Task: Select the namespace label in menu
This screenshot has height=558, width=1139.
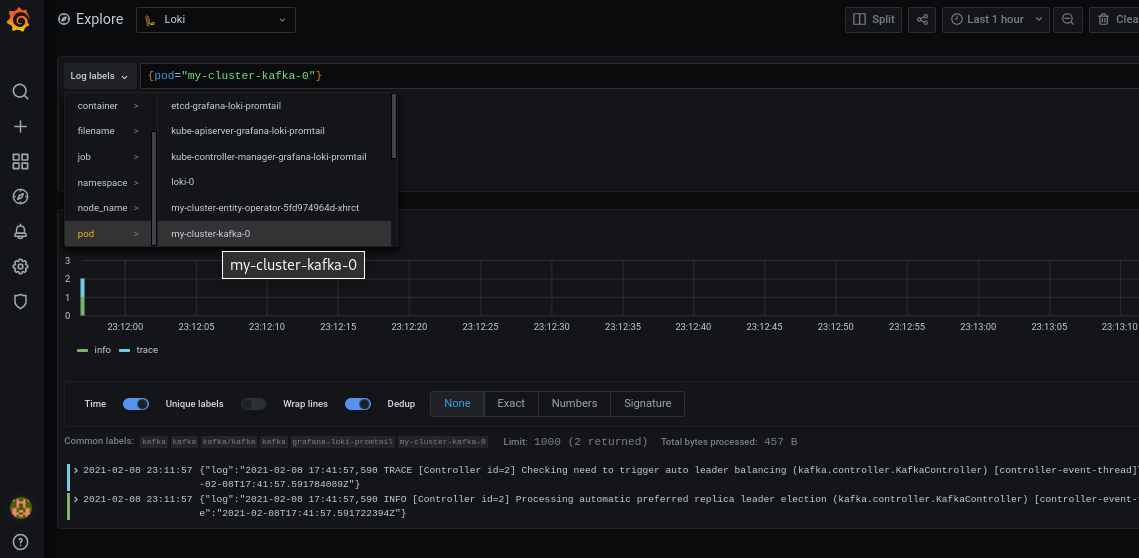Action: (103, 183)
